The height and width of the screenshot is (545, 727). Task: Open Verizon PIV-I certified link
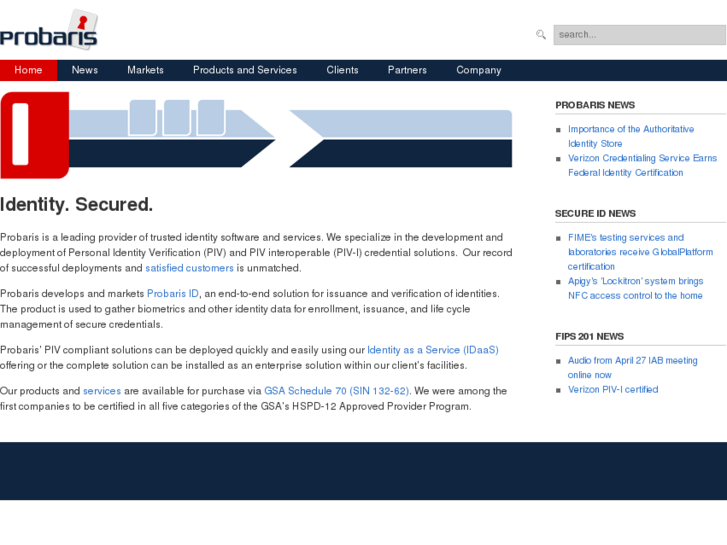point(613,390)
